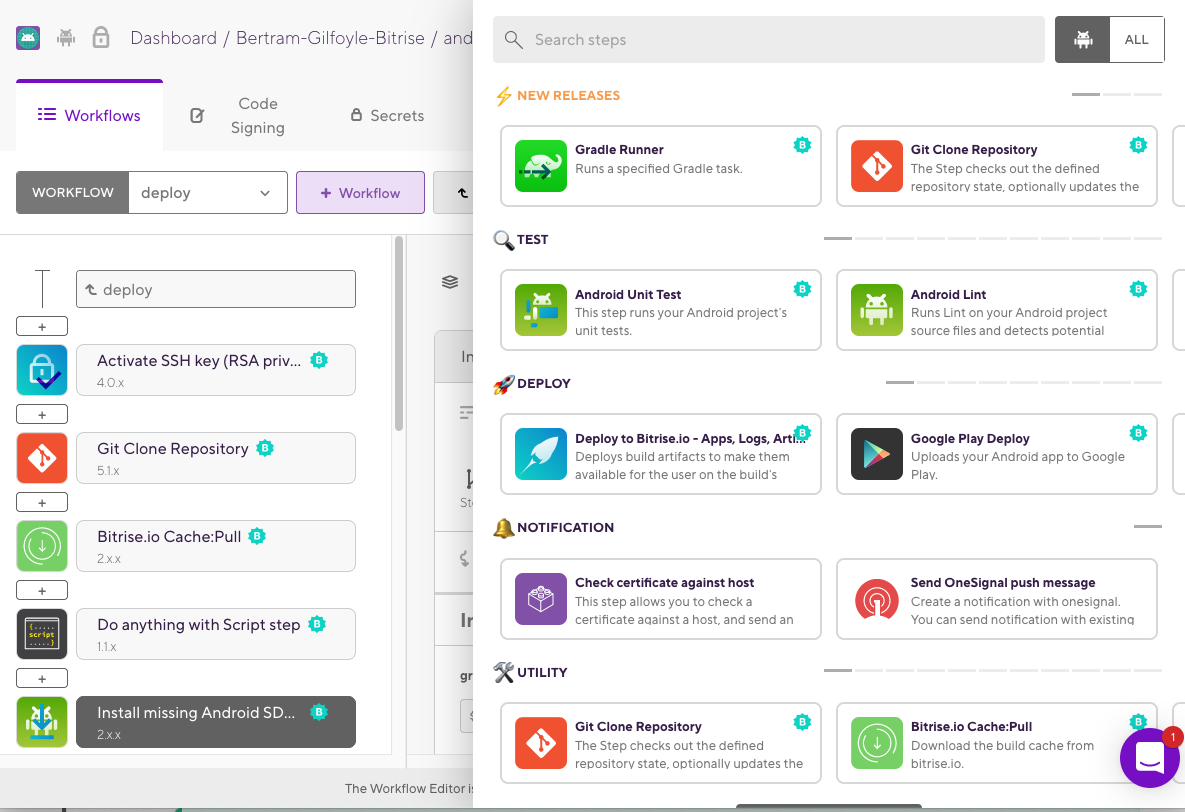Select Git Clone Repository 5.1.x workflow step

(215, 457)
